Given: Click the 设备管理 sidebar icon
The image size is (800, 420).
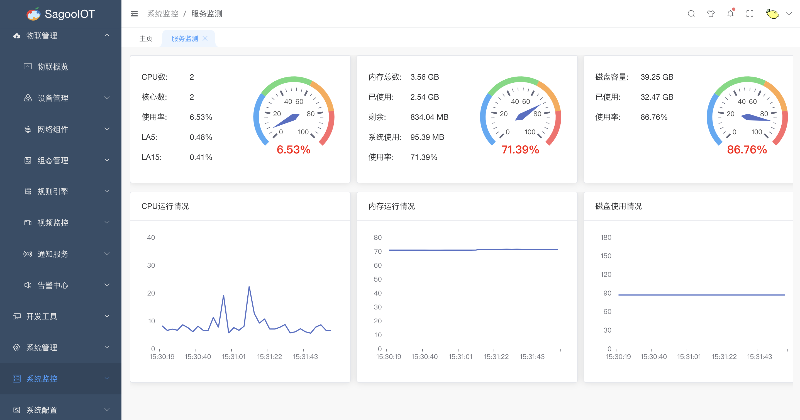Looking at the screenshot, I should 28,97.
